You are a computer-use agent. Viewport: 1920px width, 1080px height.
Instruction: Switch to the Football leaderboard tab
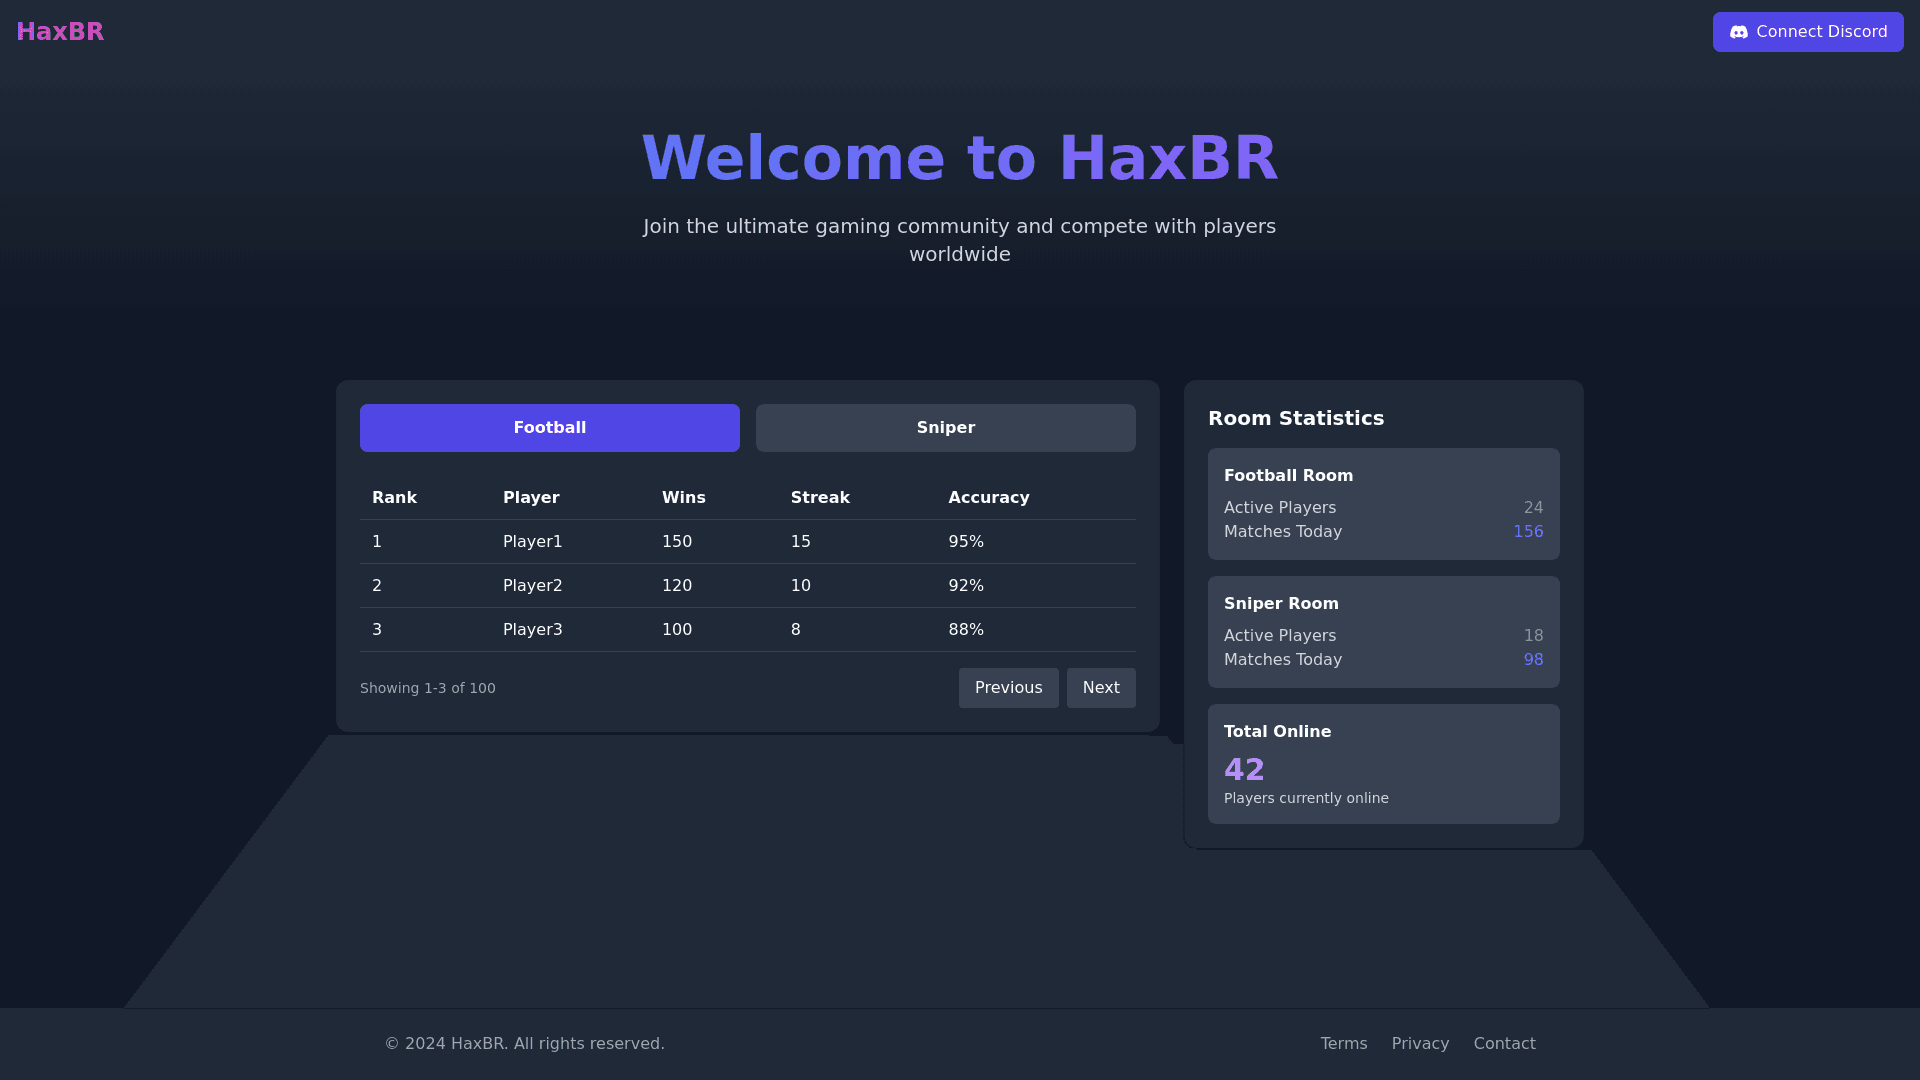(x=549, y=428)
